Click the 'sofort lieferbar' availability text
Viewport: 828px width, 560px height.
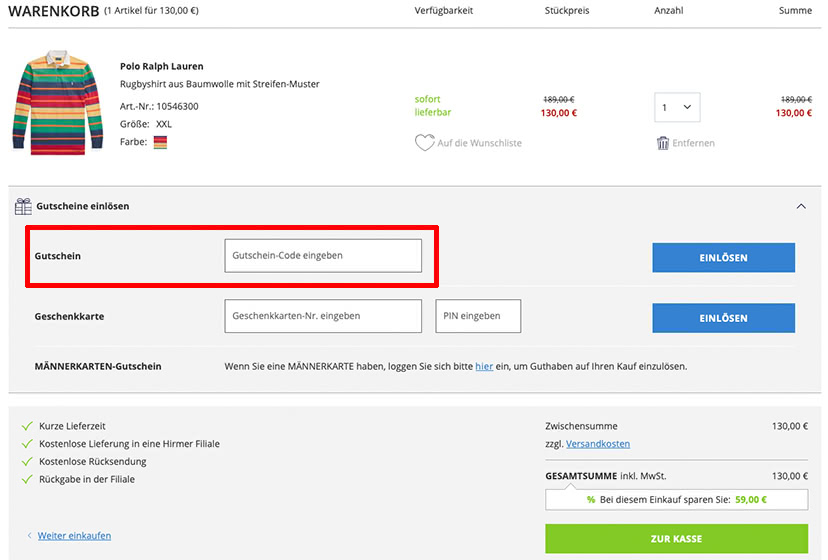pyautogui.click(x=432, y=106)
